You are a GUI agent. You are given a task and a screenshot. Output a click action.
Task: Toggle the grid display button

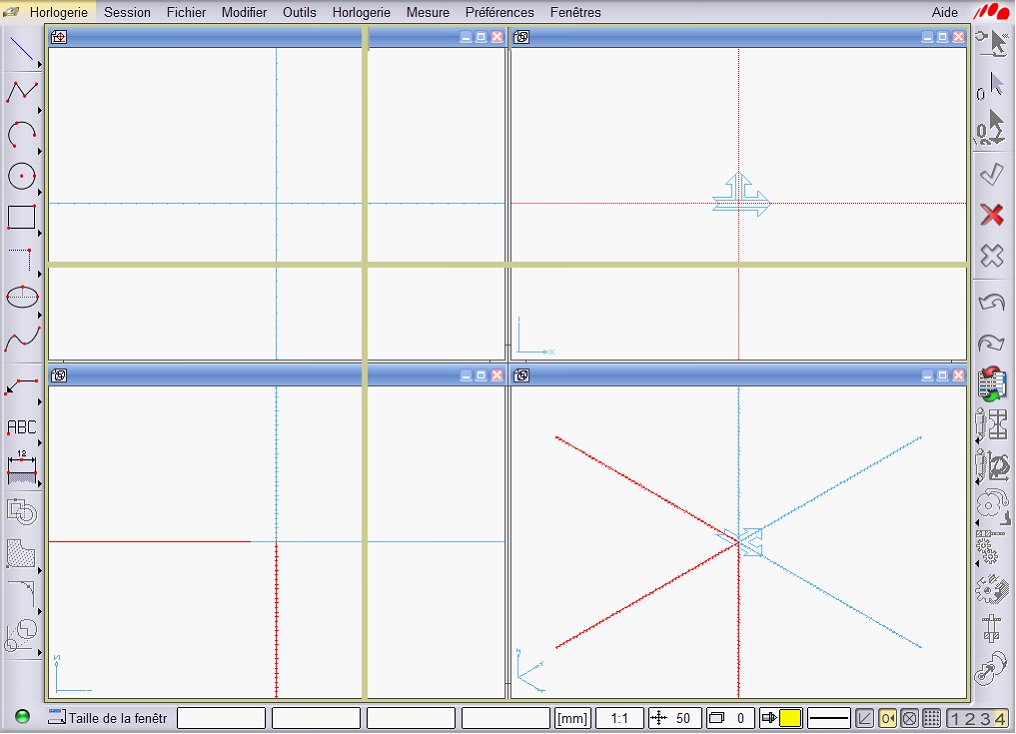[931, 718]
